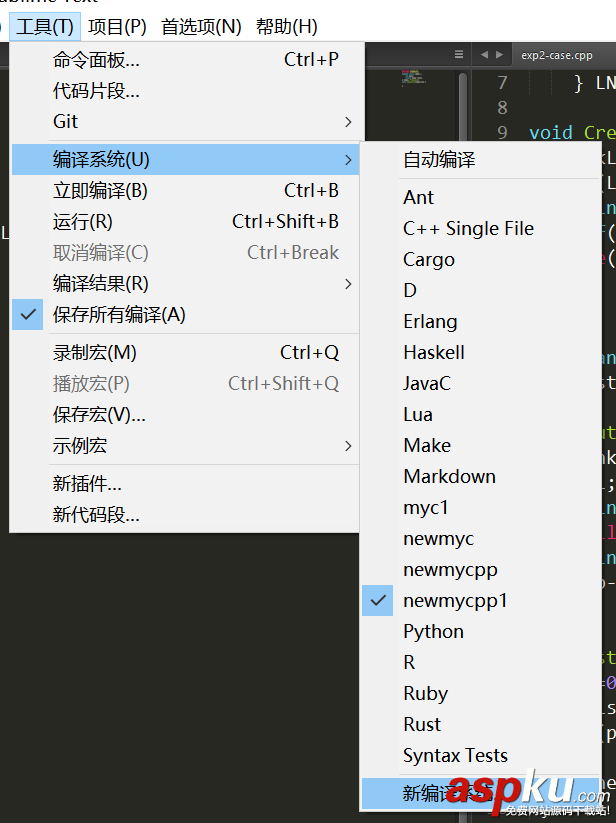
Task: Choose 命令面板... menu entry
Action: [x=185, y=60]
